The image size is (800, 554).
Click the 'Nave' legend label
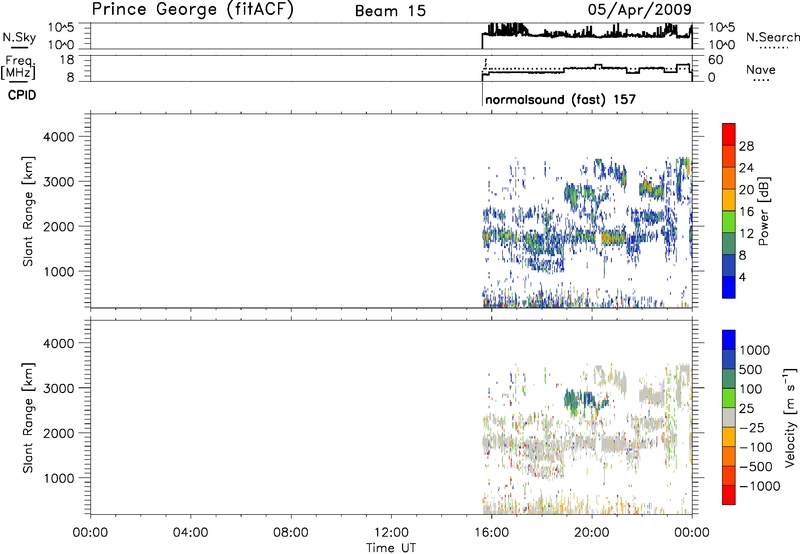(761, 69)
